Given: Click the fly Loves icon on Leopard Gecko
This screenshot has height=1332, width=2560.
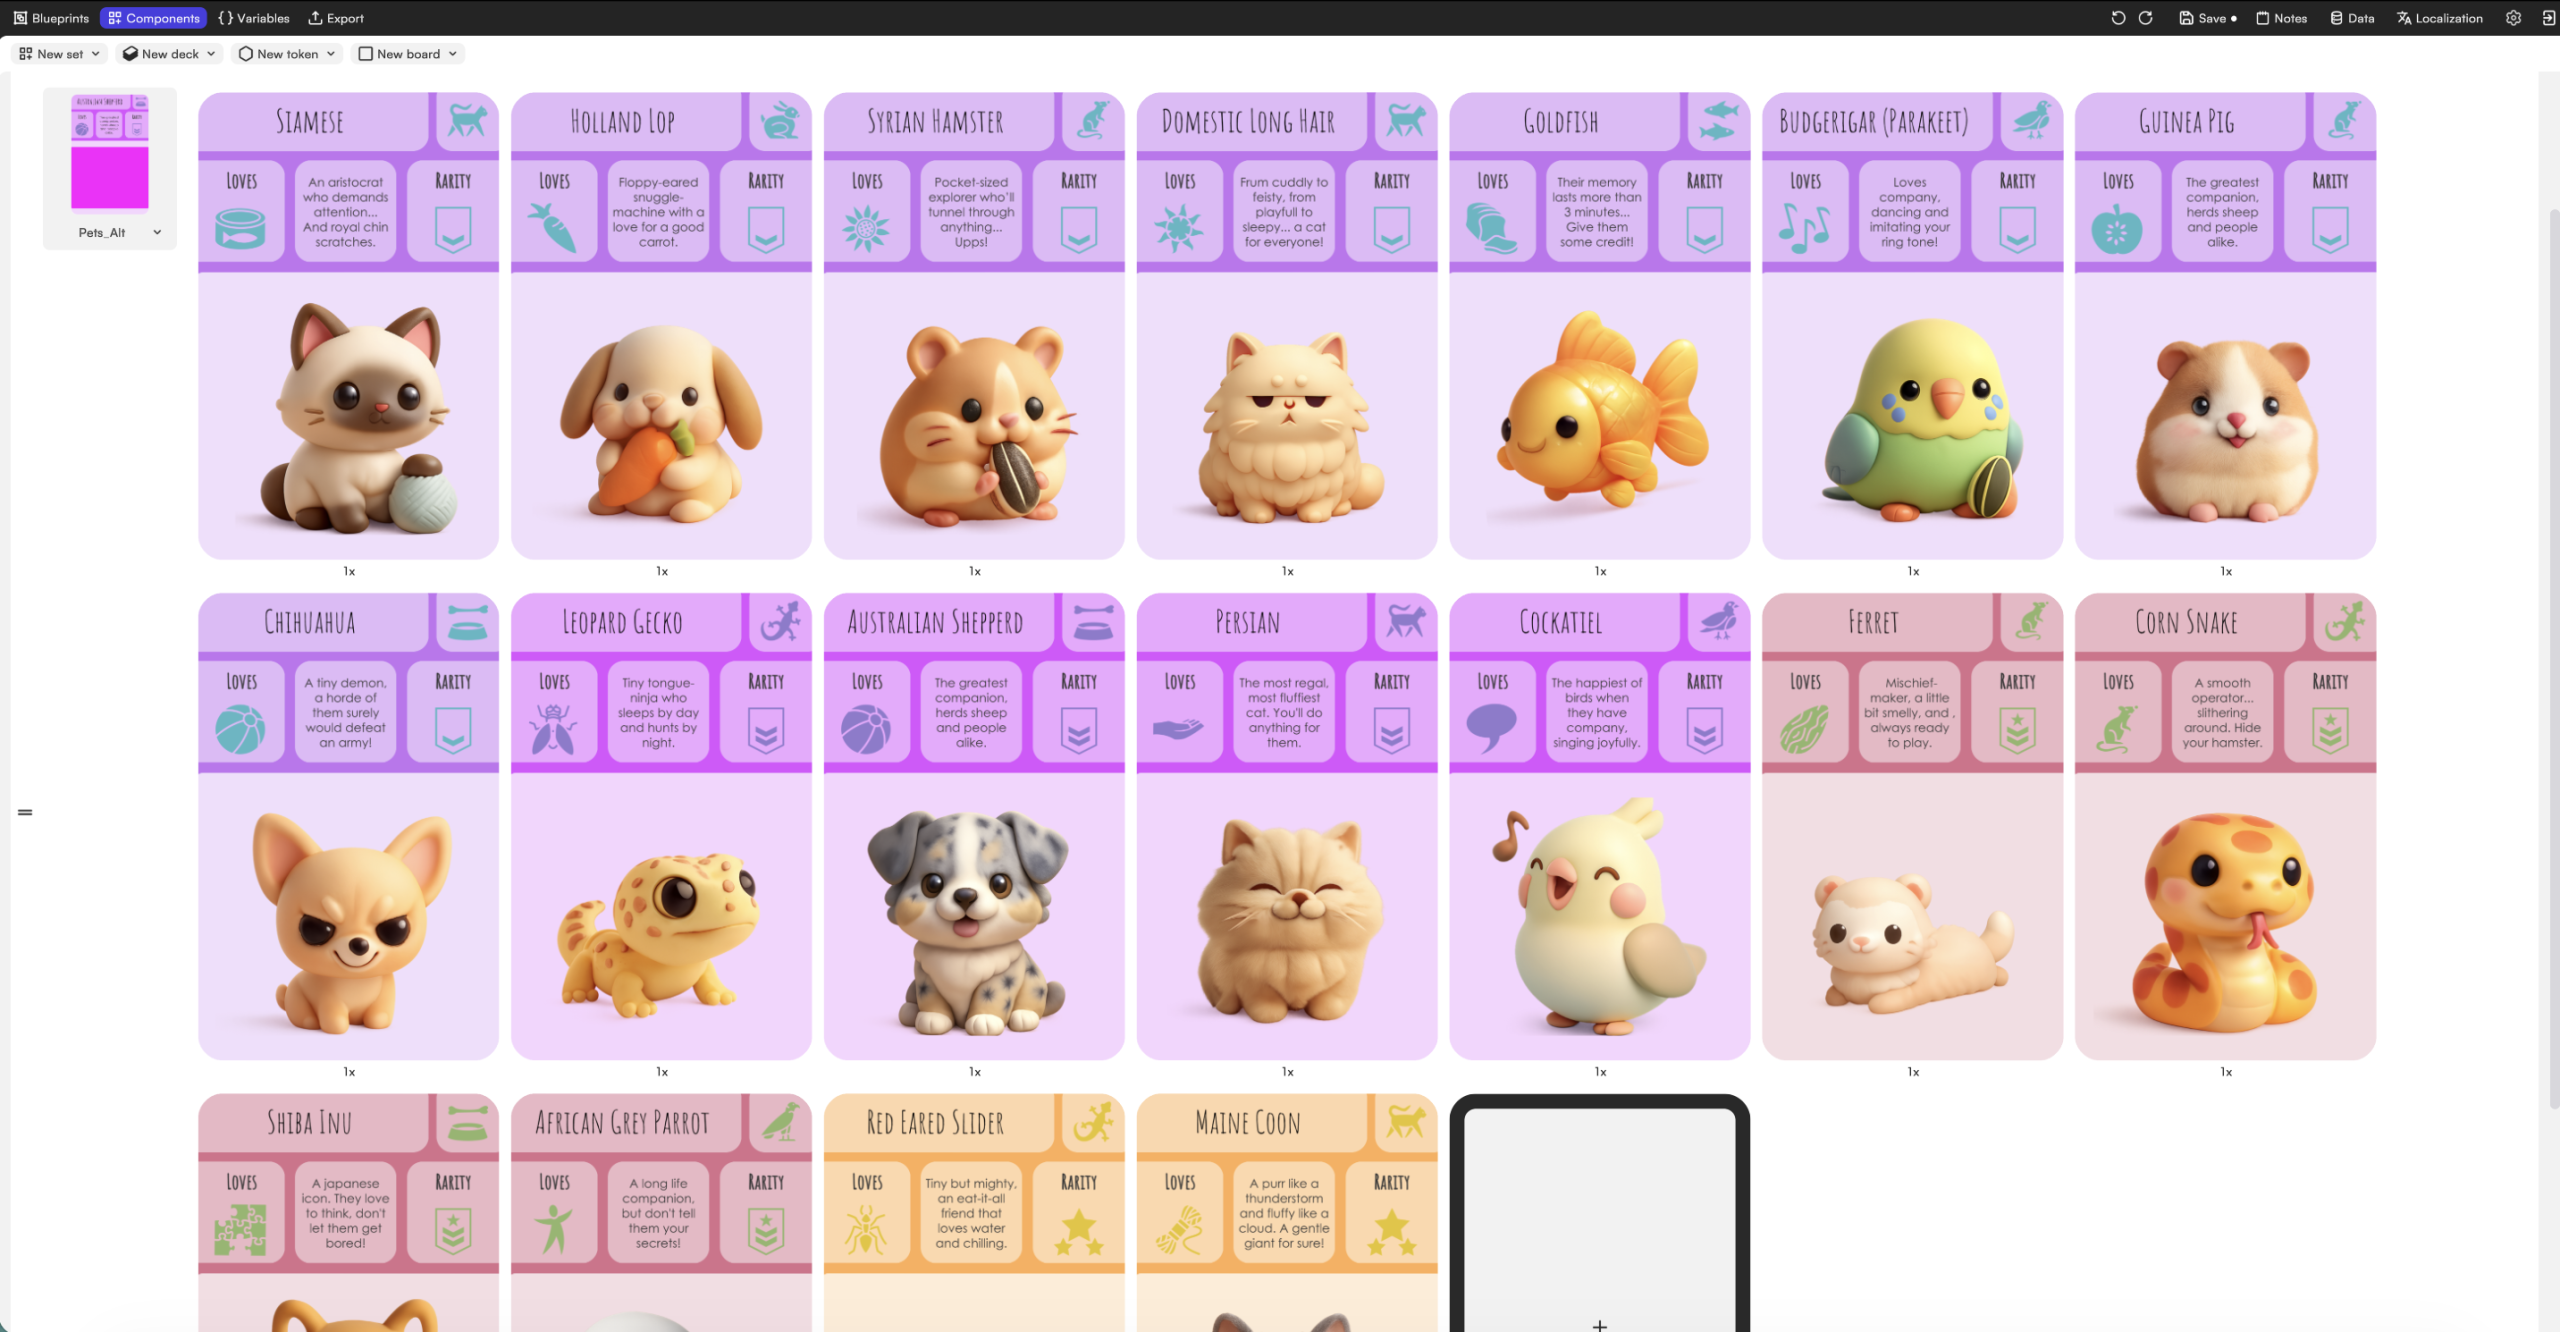Looking at the screenshot, I should pyautogui.click(x=553, y=728).
